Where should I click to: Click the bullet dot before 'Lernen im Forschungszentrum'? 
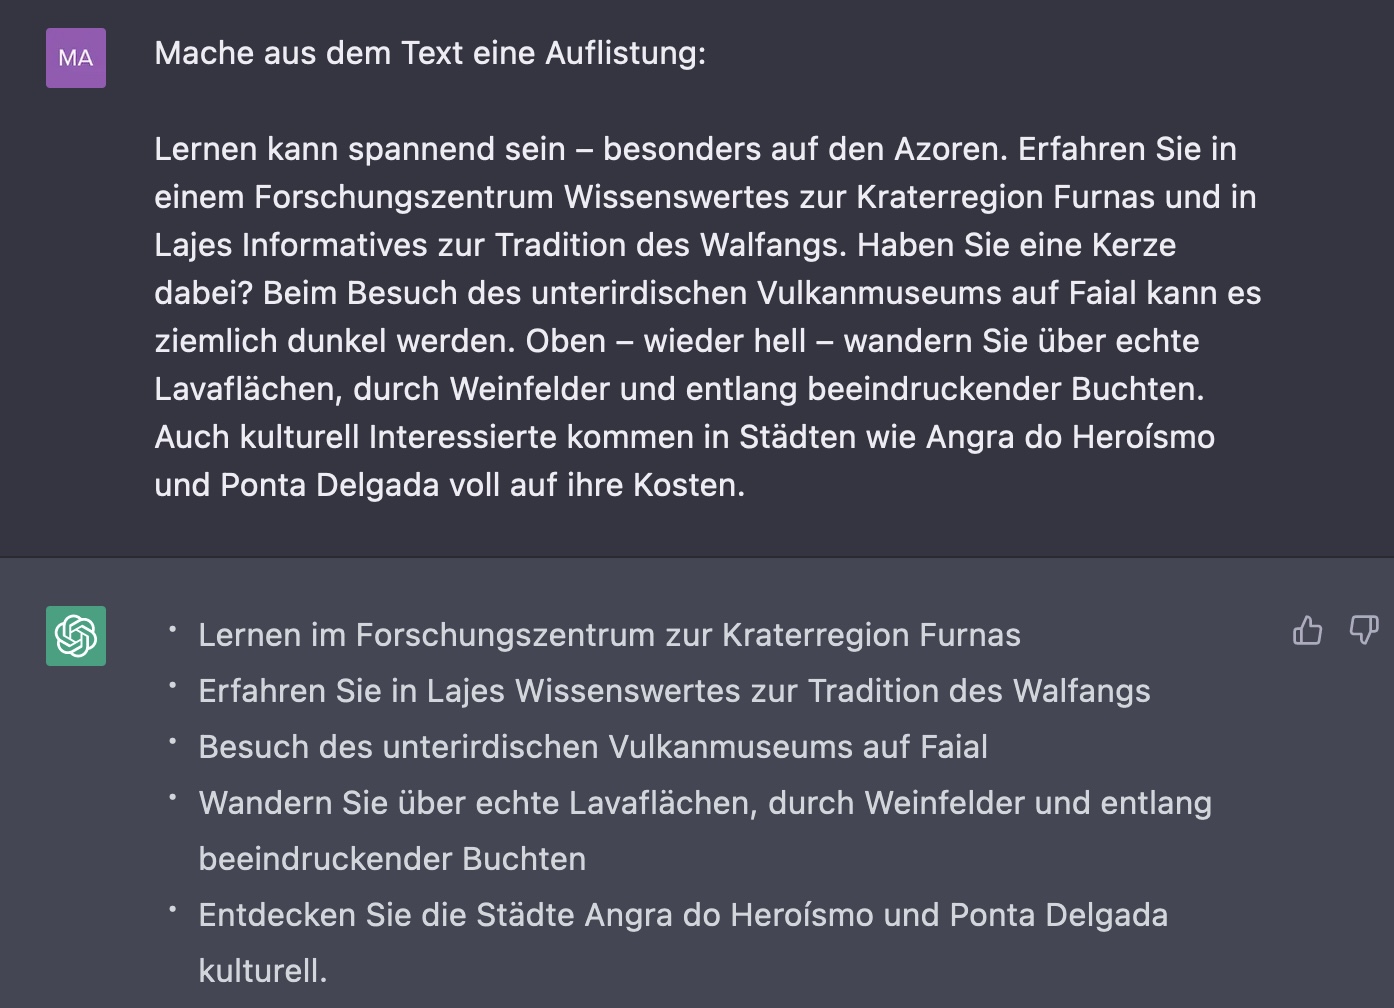point(173,629)
